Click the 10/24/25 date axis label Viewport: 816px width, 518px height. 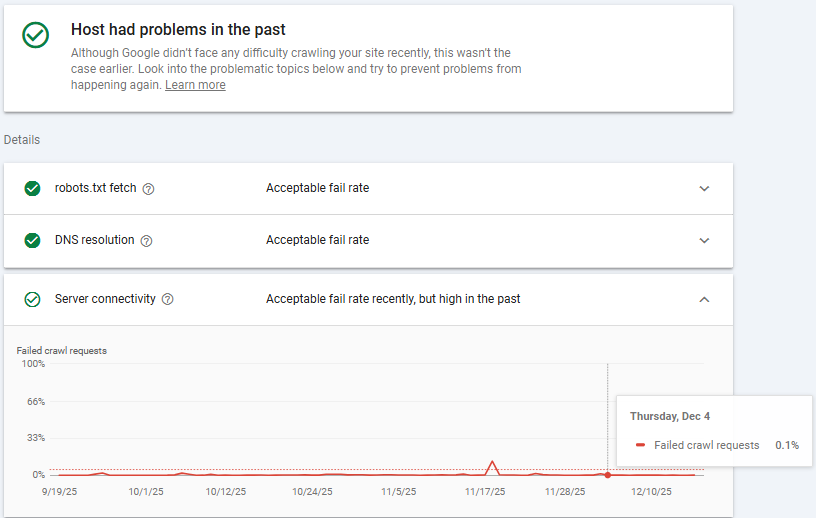pyautogui.click(x=312, y=491)
